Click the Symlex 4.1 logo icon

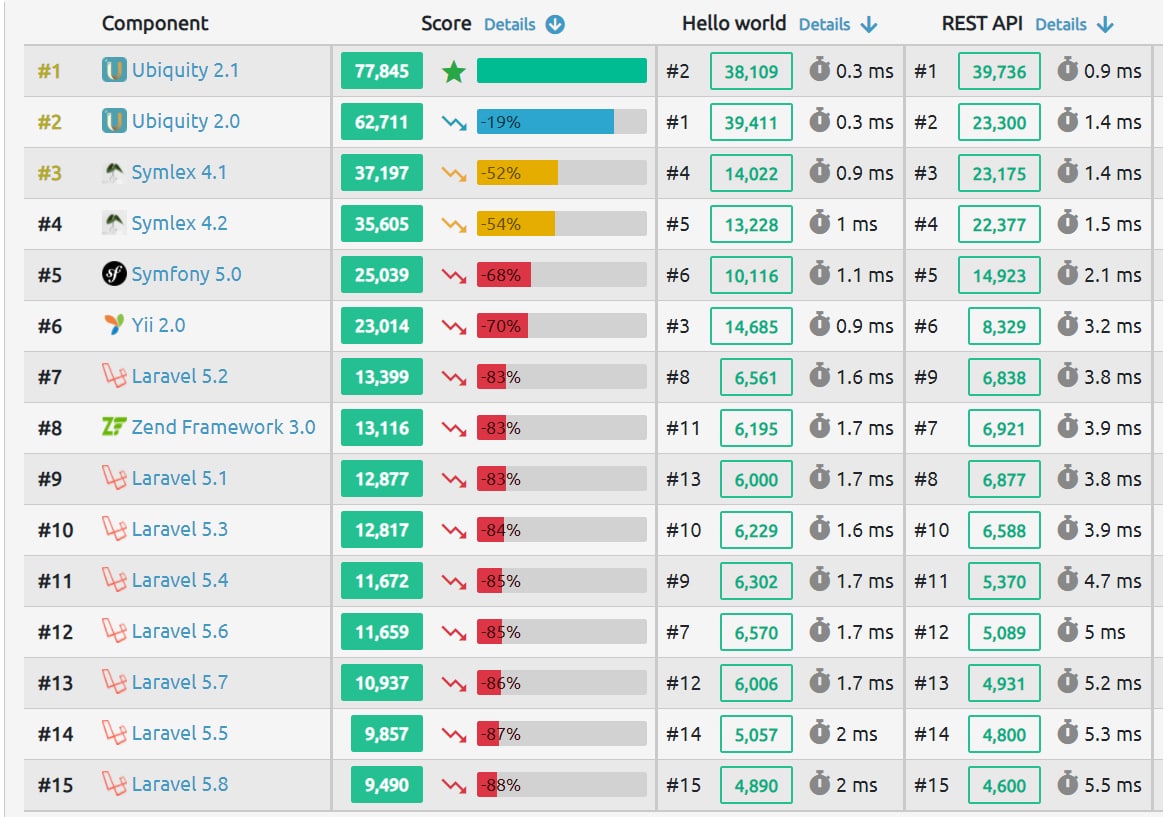[113, 172]
